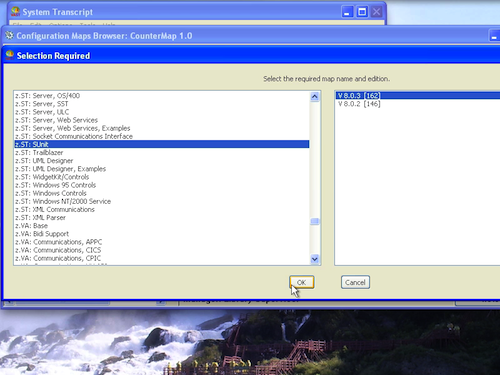Viewport: 500px width, 375px height.
Task: Select z.VA: Communications, APPC
Action: pyautogui.click(x=162, y=242)
